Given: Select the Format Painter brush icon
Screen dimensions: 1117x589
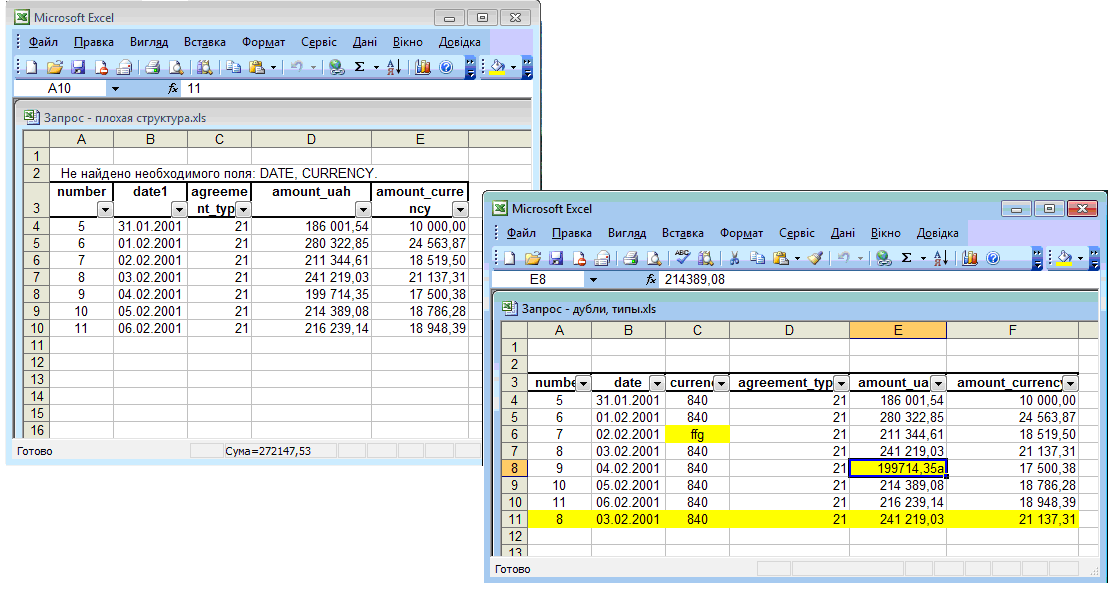Looking at the screenshot, I should coord(815,257).
